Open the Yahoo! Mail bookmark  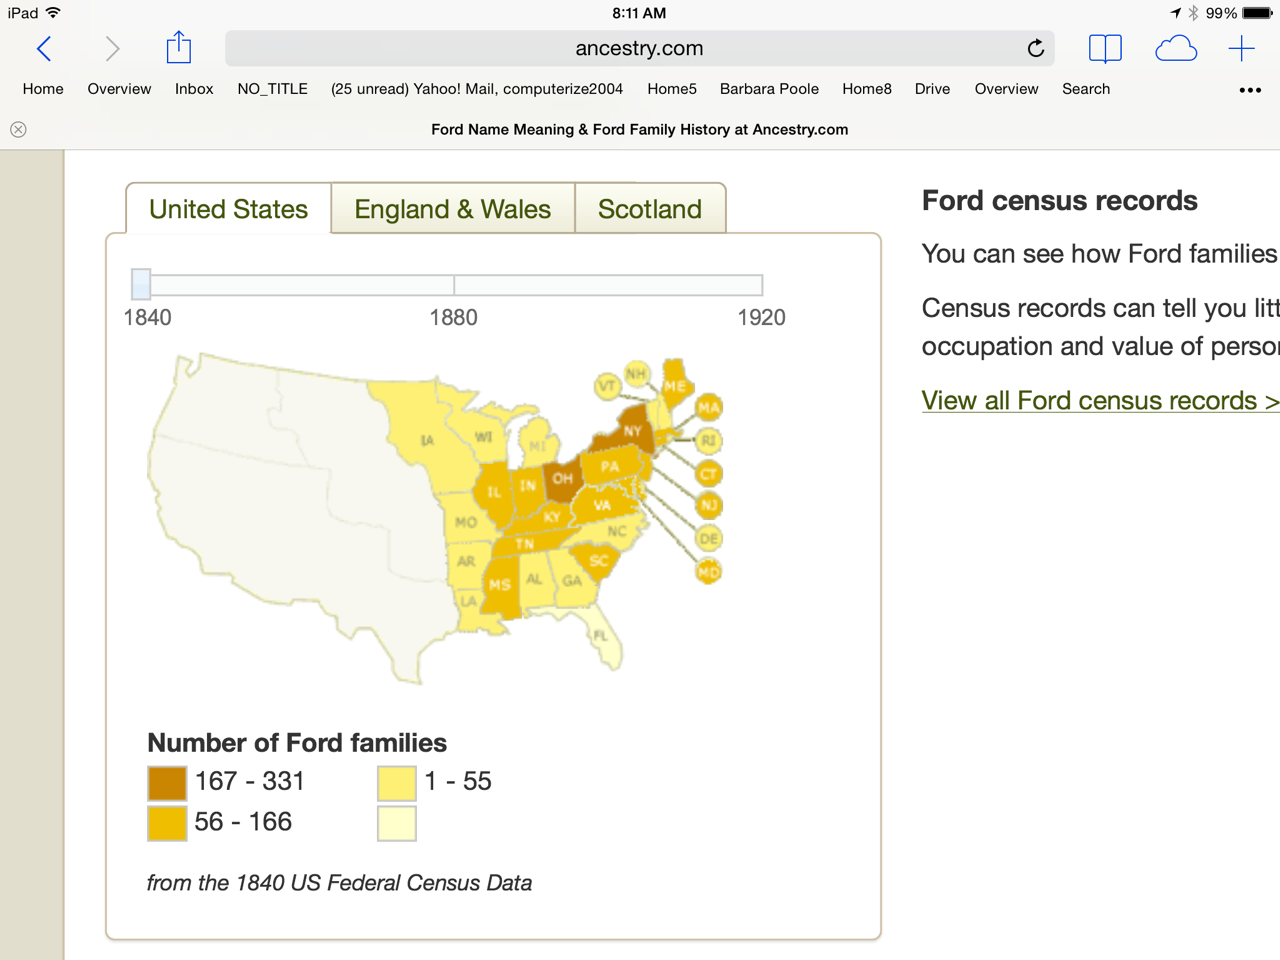click(477, 89)
